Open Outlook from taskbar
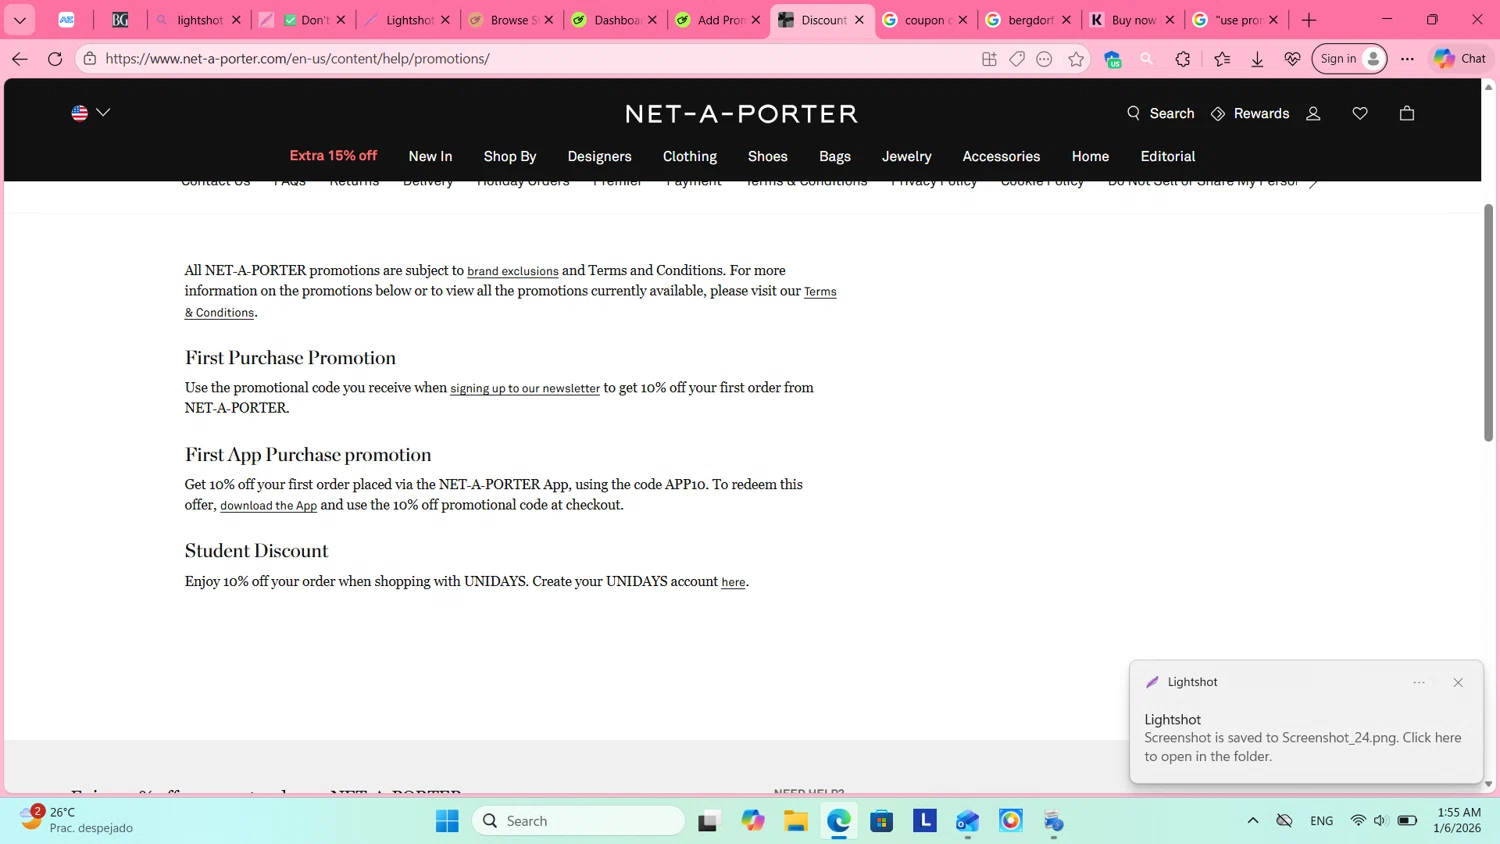The image size is (1500, 844). pyautogui.click(x=967, y=821)
